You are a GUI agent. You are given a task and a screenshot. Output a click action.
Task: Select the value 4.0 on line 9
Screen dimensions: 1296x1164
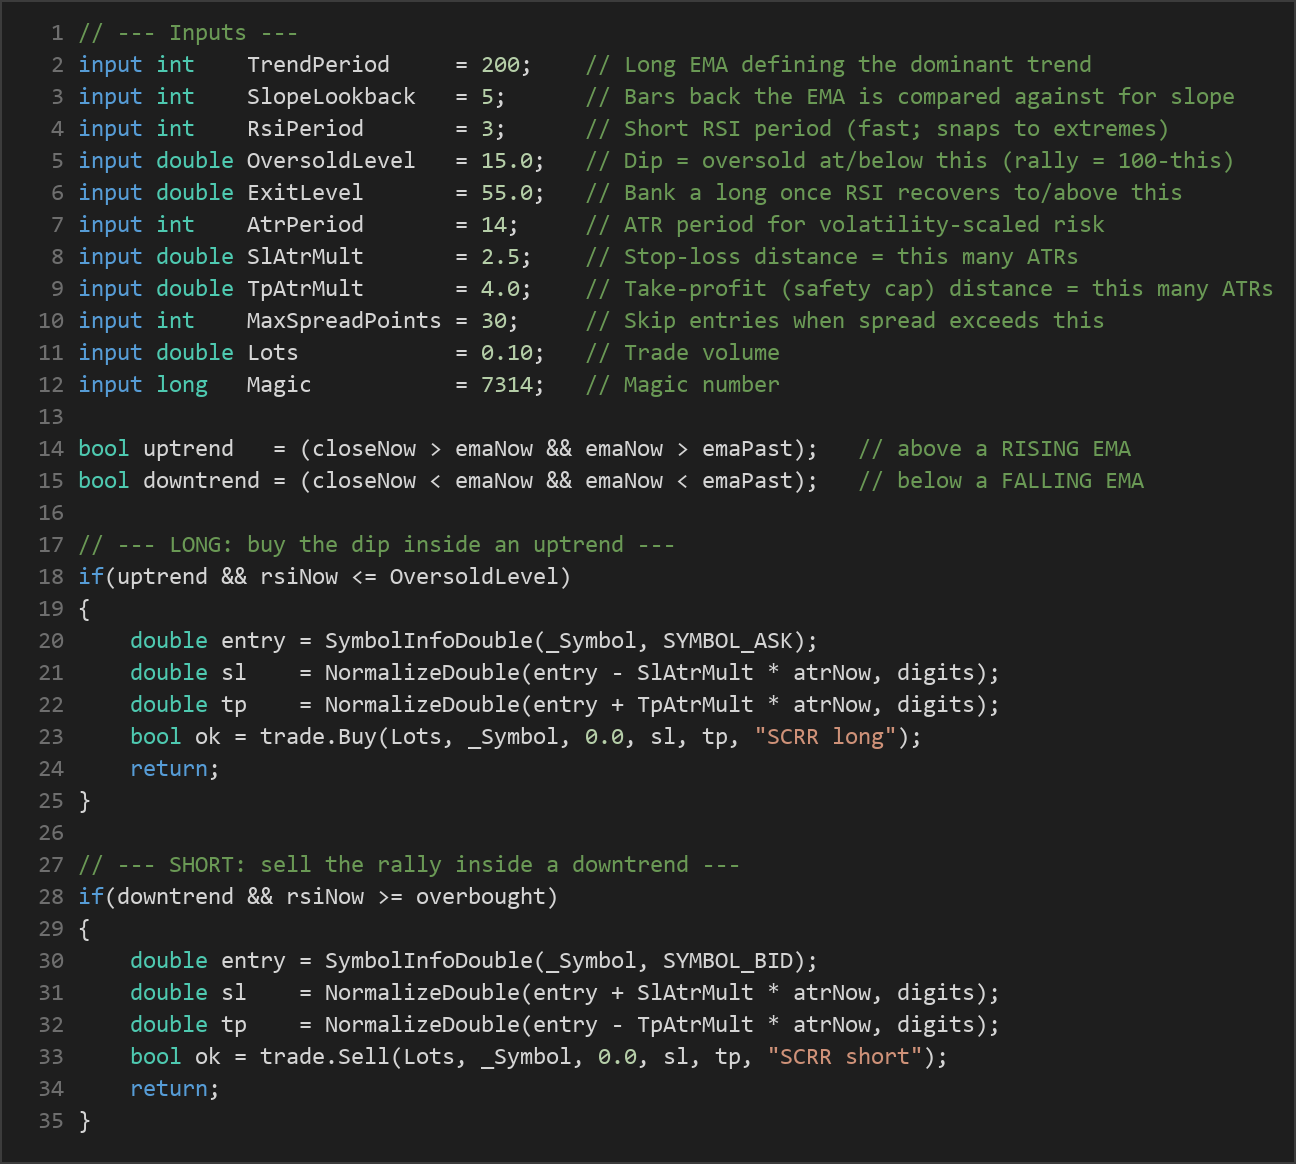[x=500, y=289]
